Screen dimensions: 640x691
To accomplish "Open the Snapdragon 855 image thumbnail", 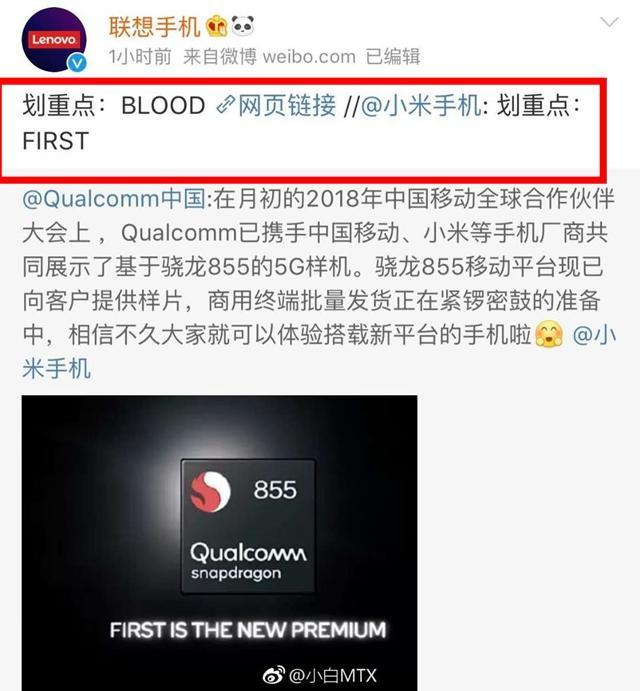I will [x=219, y=543].
